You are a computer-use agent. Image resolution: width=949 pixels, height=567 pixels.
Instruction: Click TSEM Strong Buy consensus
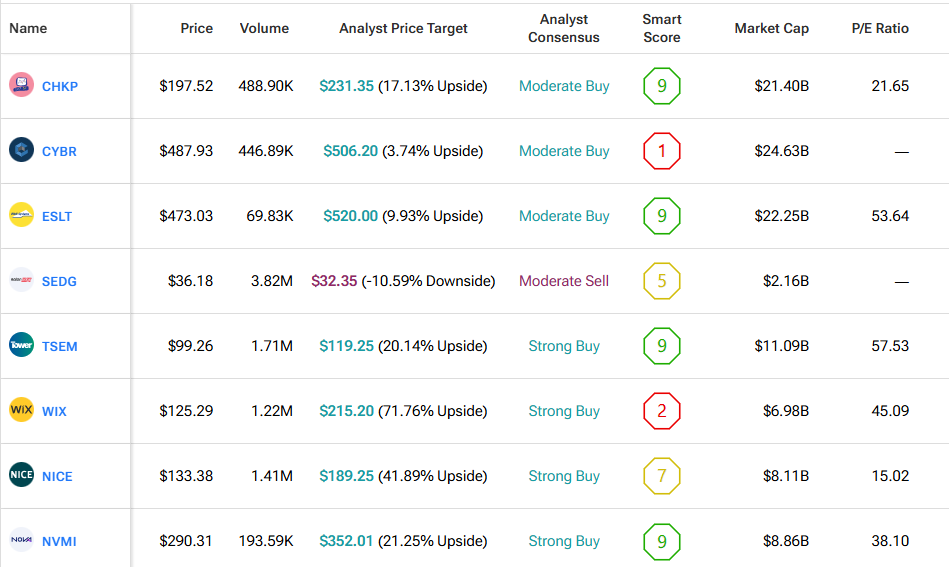(564, 346)
